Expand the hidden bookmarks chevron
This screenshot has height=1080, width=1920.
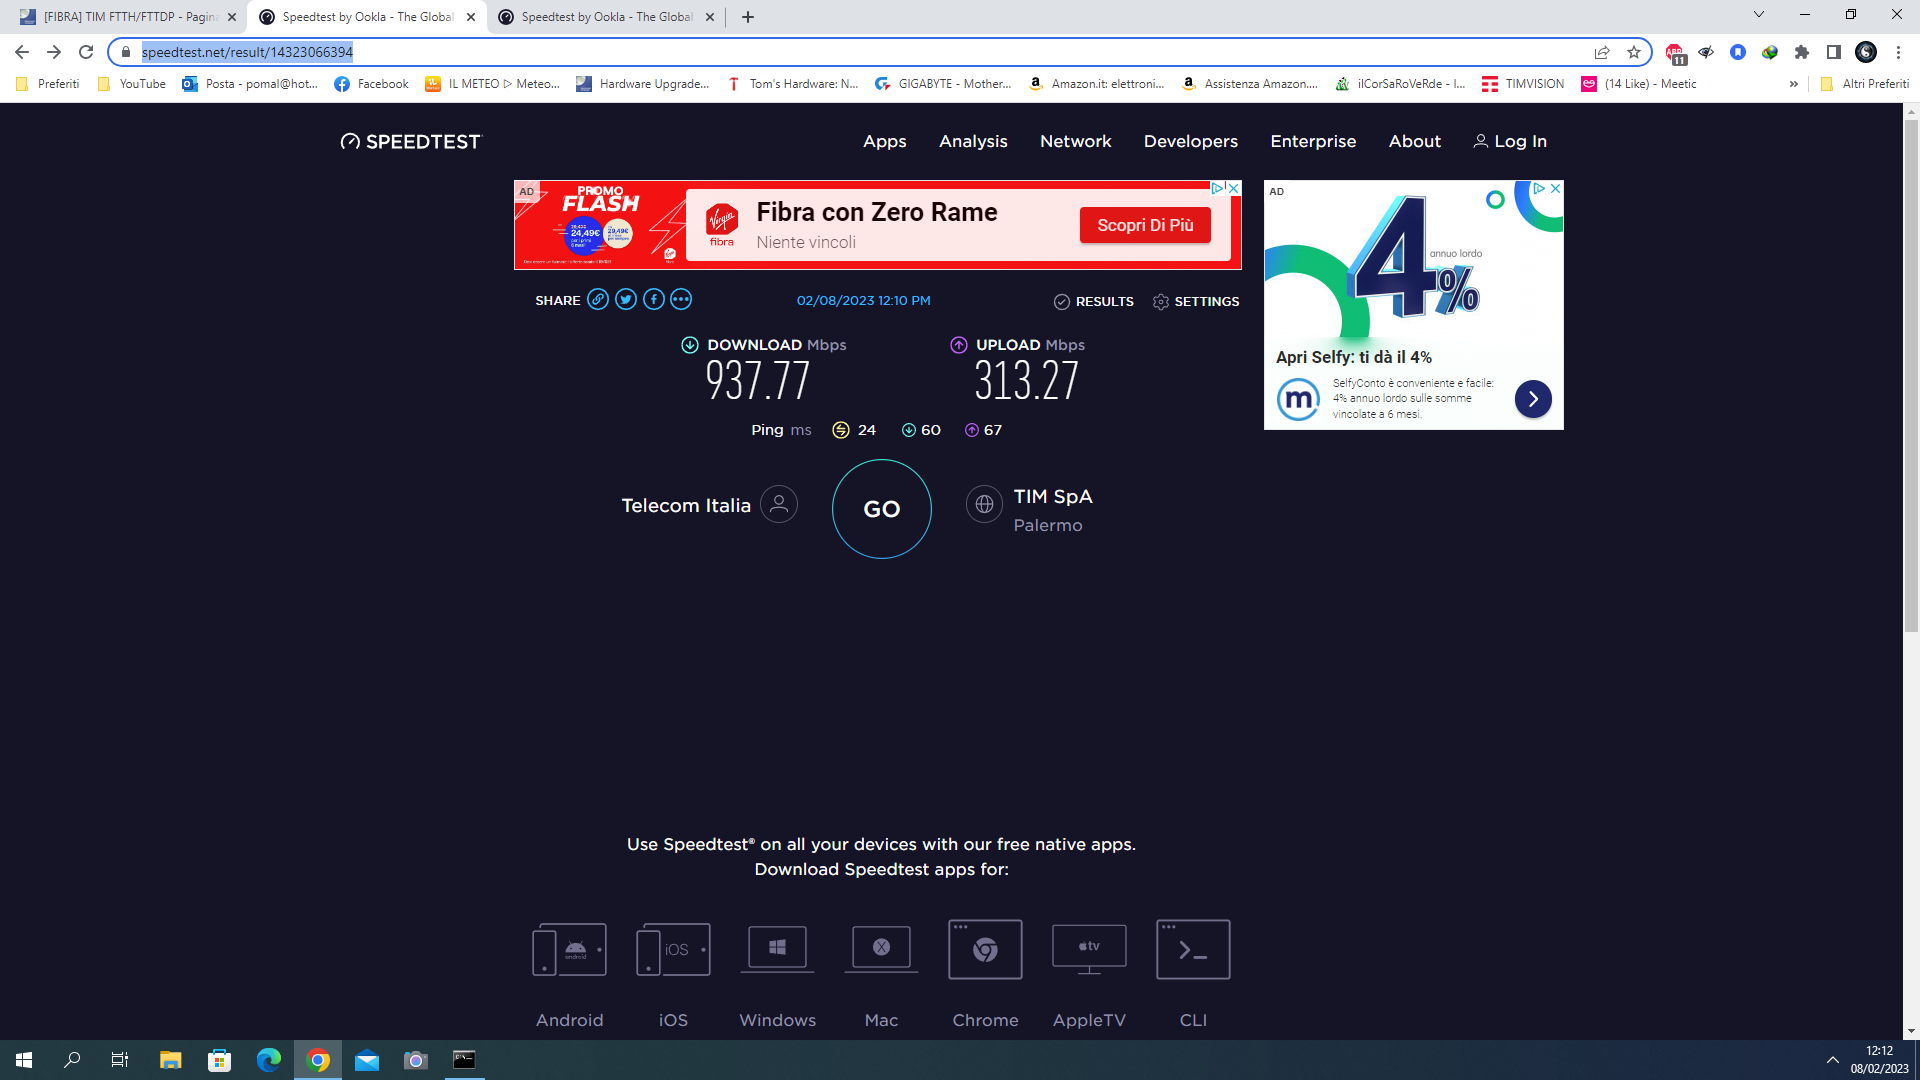(1794, 84)
